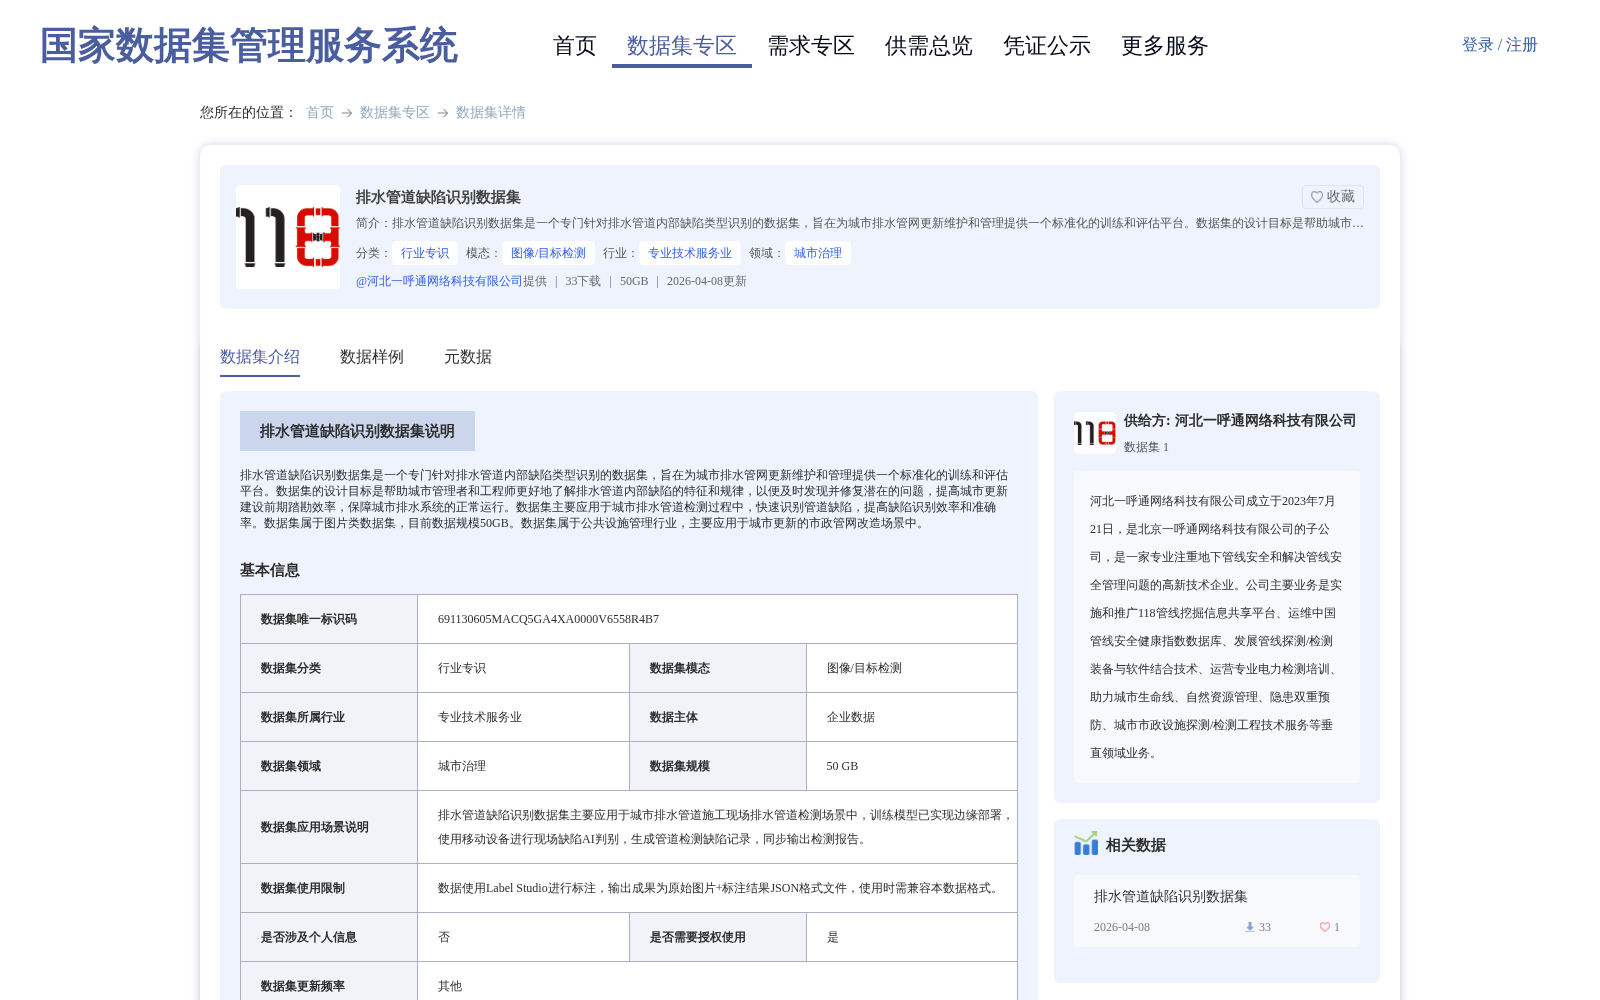Switch to the 数据样例 tab

[x=372, y=357]
